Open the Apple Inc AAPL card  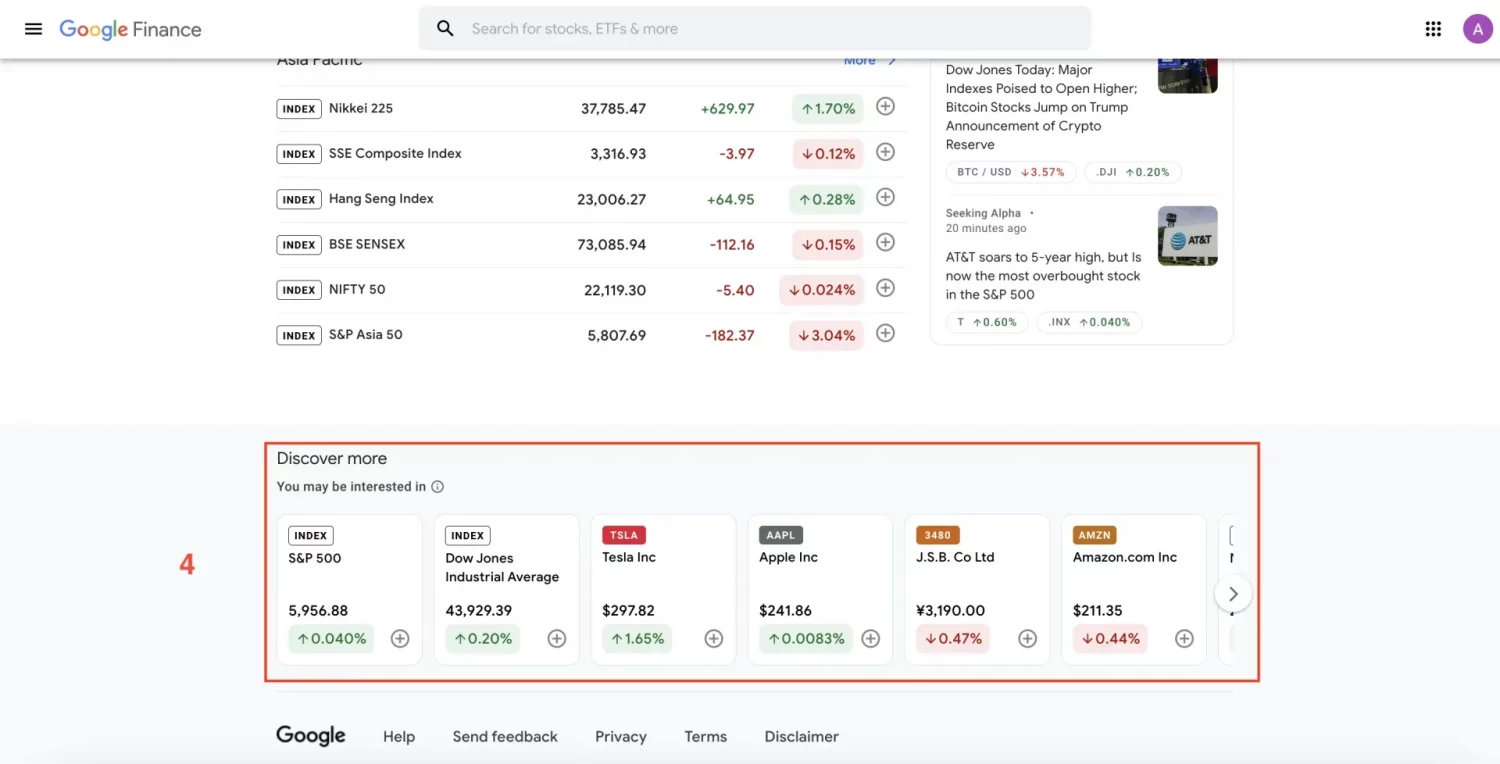[x=820, y=589]
